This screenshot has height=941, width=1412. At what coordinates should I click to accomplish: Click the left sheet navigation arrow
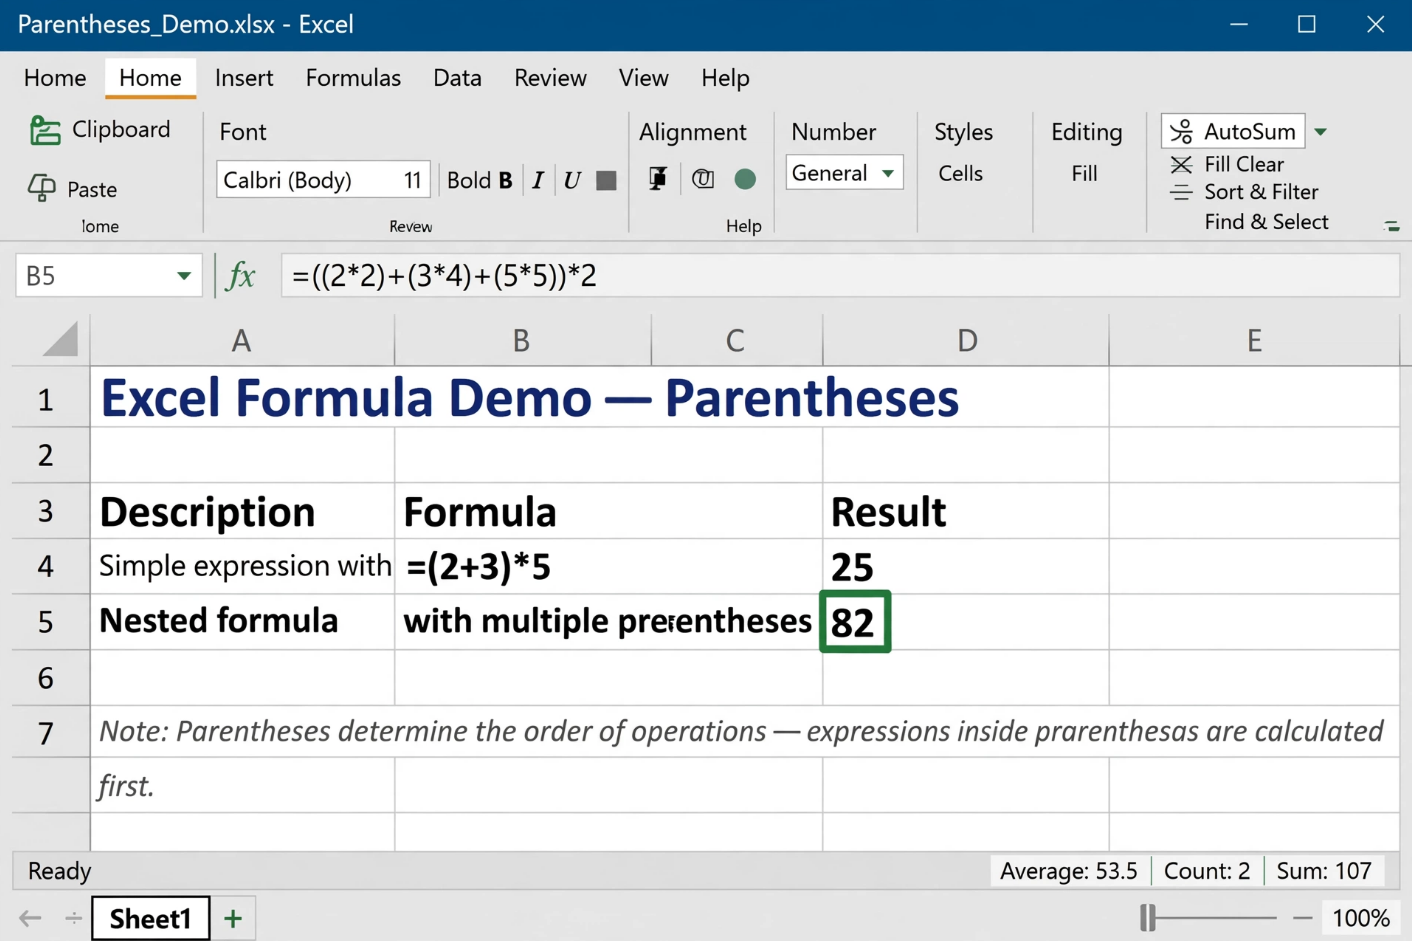pos(30,918)
